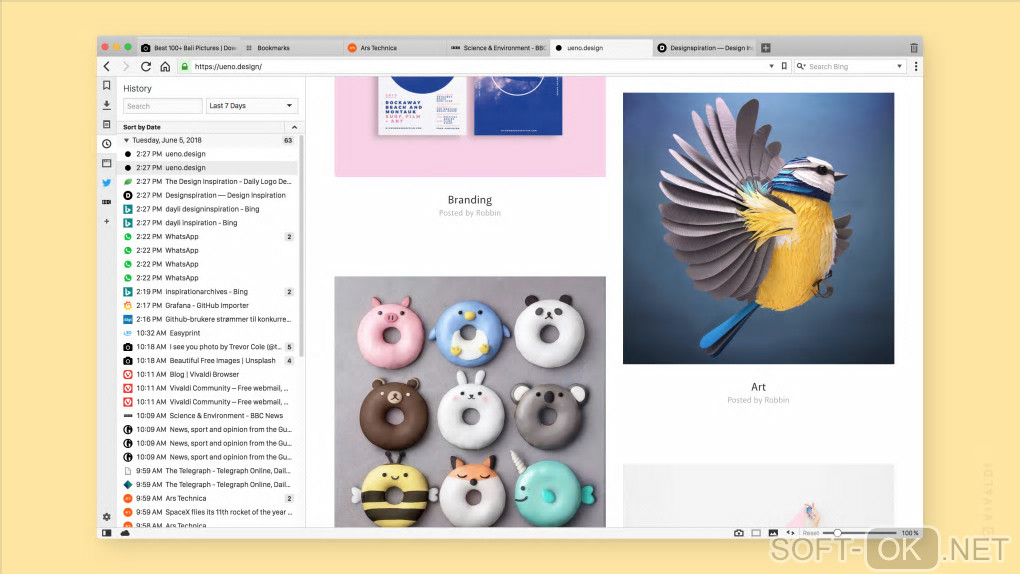Click the Search Bing field

click(850, 66)
